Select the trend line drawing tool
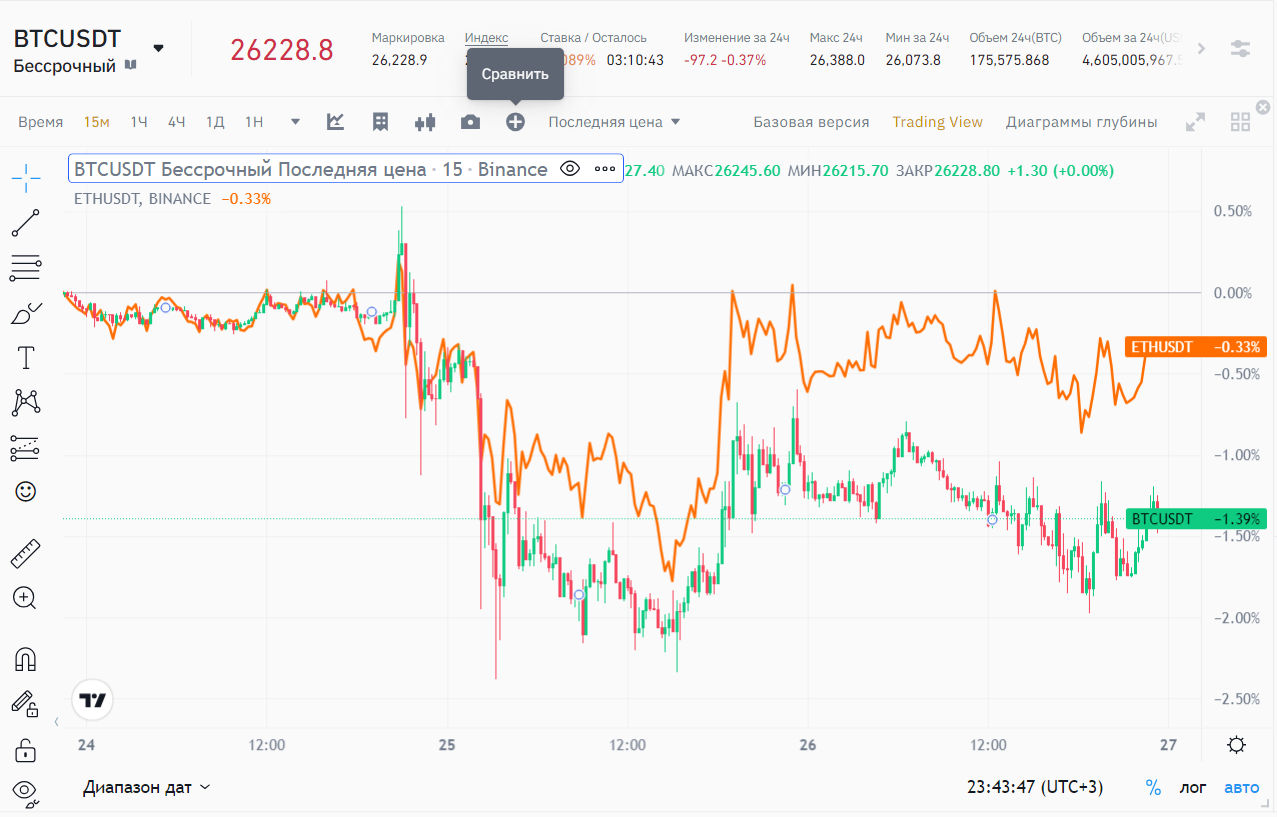Image resolution: width=1277 pixels, height=817 pixels. (26, 223)
